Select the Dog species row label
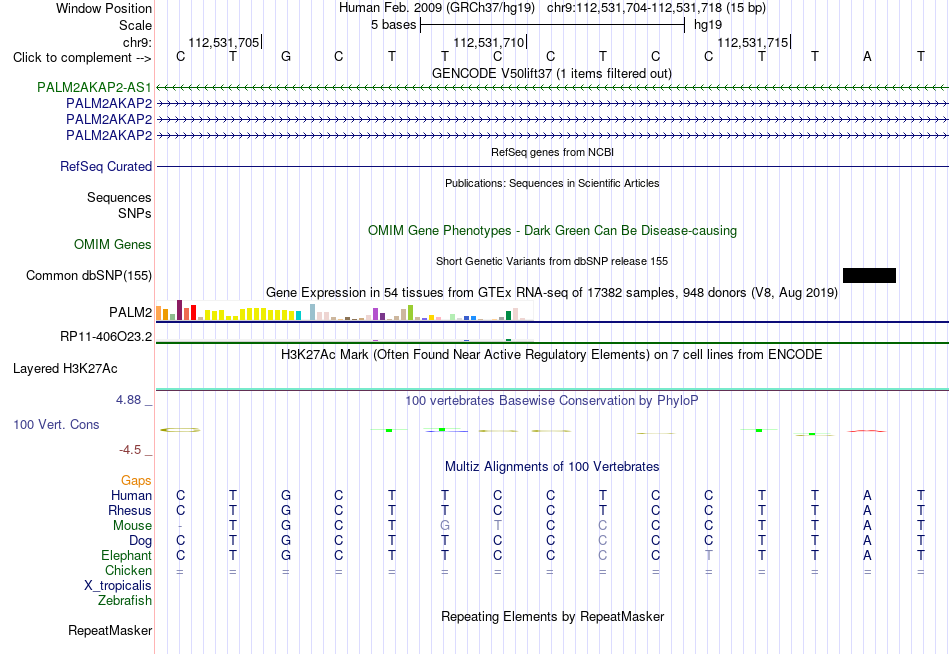This screenshot has width=950, height=654. (140, 540)
